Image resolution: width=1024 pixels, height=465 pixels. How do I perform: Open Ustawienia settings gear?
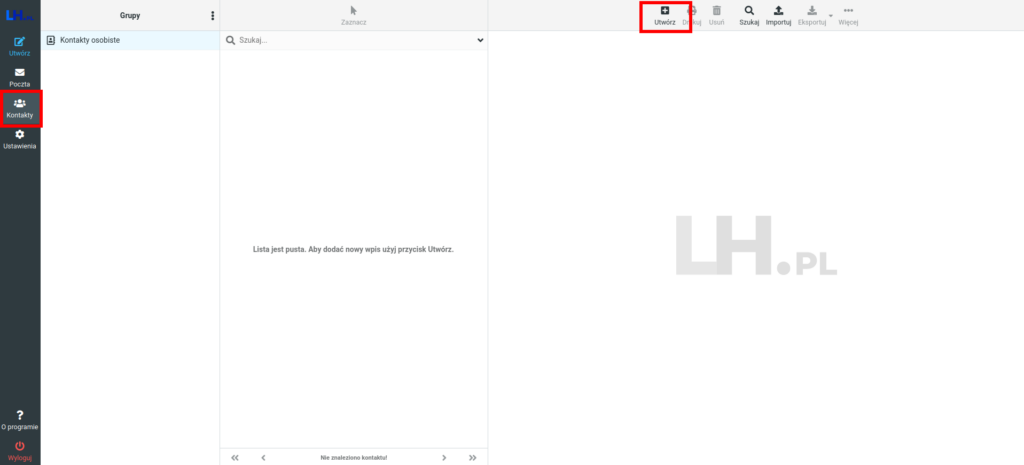(x=20, y=139)
